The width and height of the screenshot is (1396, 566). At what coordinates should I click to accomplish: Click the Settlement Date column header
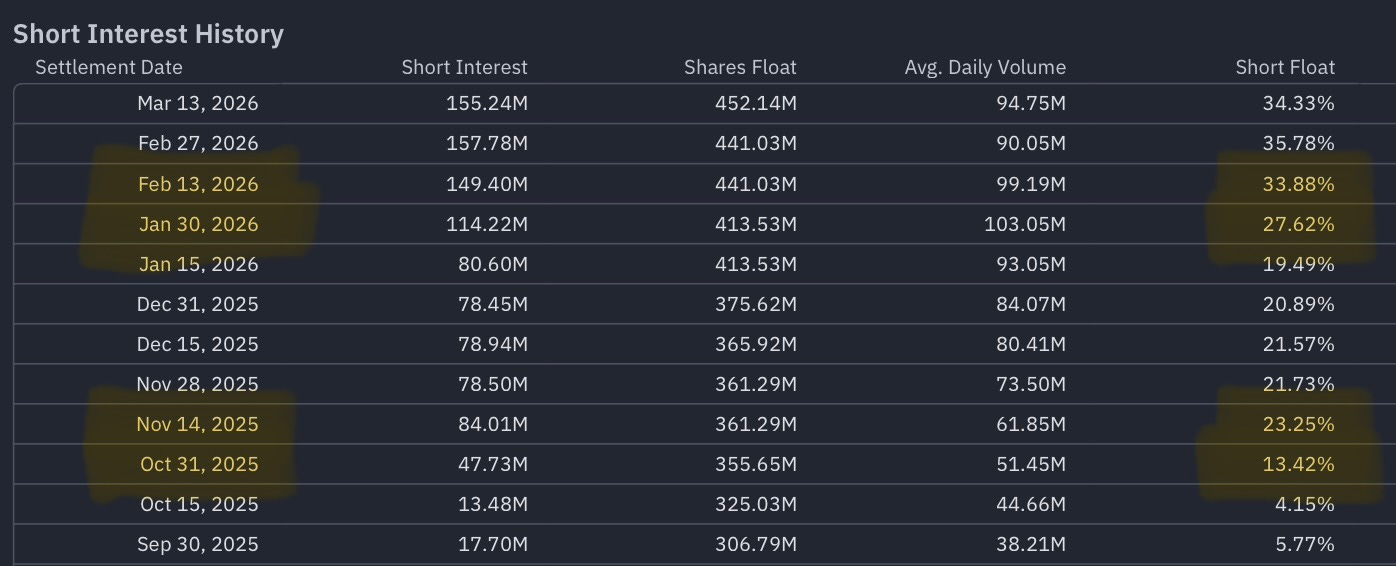pyautogui.click(x=109, y=68)
